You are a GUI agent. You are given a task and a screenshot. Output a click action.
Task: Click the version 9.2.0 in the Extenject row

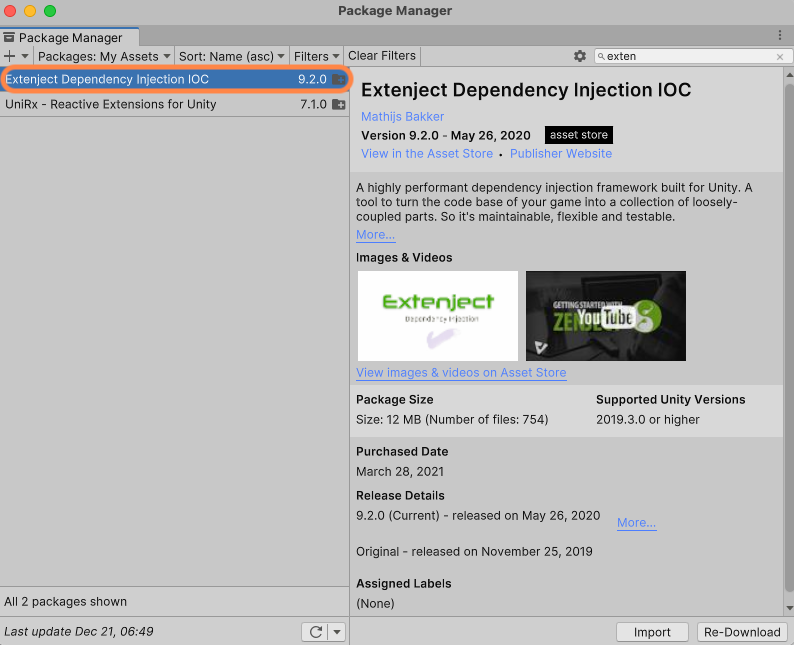(312, 79)
